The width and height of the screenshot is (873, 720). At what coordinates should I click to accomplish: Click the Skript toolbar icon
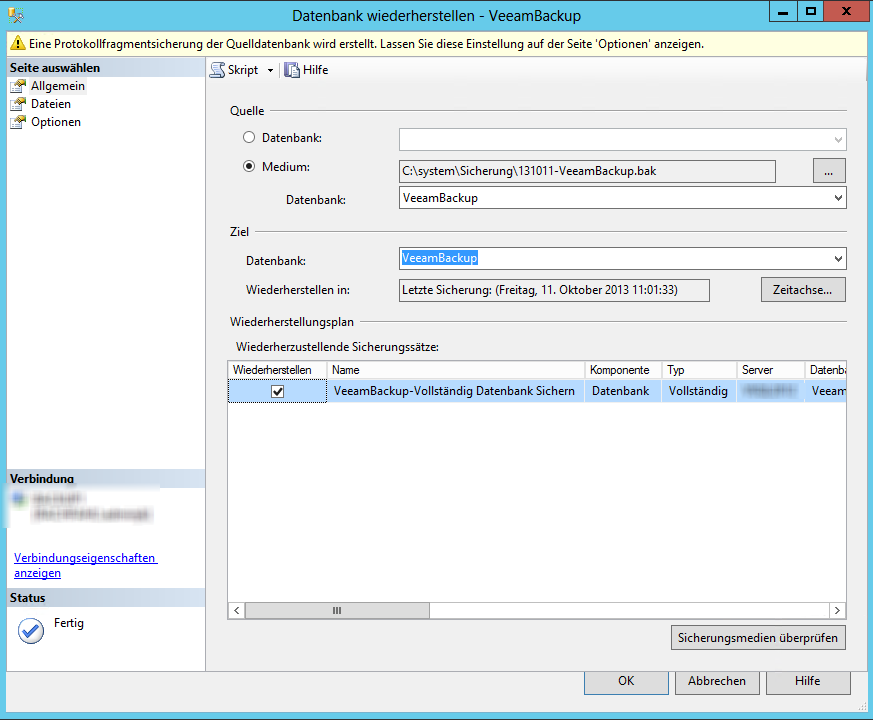point(218,70)
